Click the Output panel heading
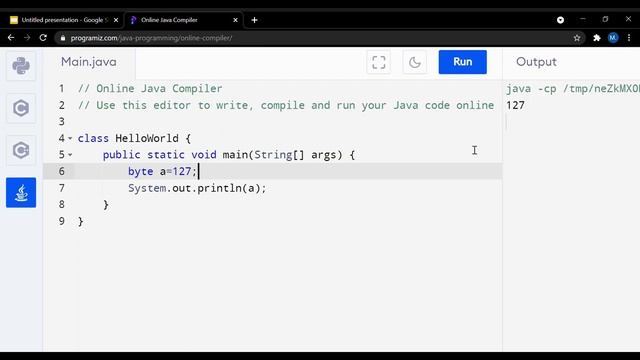Image resolution: width=640 pixels, height=360 pixels. [536, 62]
